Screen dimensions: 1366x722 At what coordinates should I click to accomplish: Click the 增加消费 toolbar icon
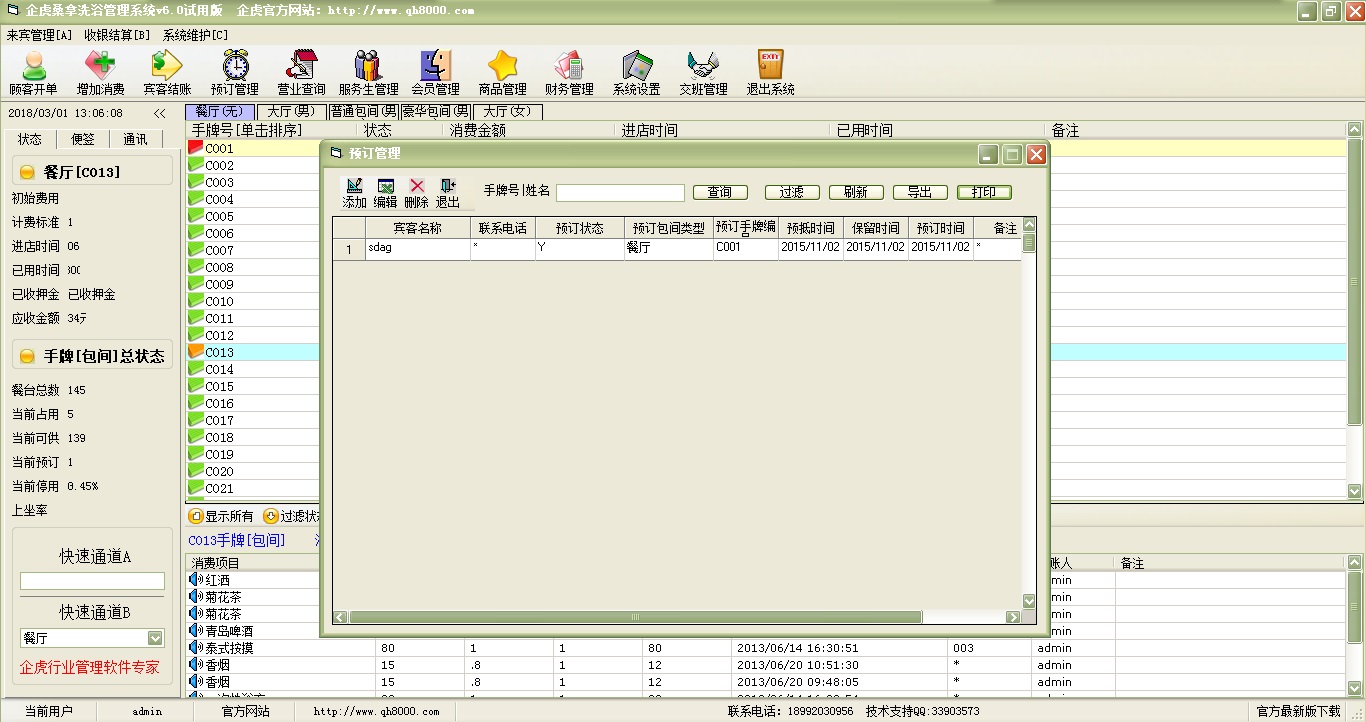100,72
